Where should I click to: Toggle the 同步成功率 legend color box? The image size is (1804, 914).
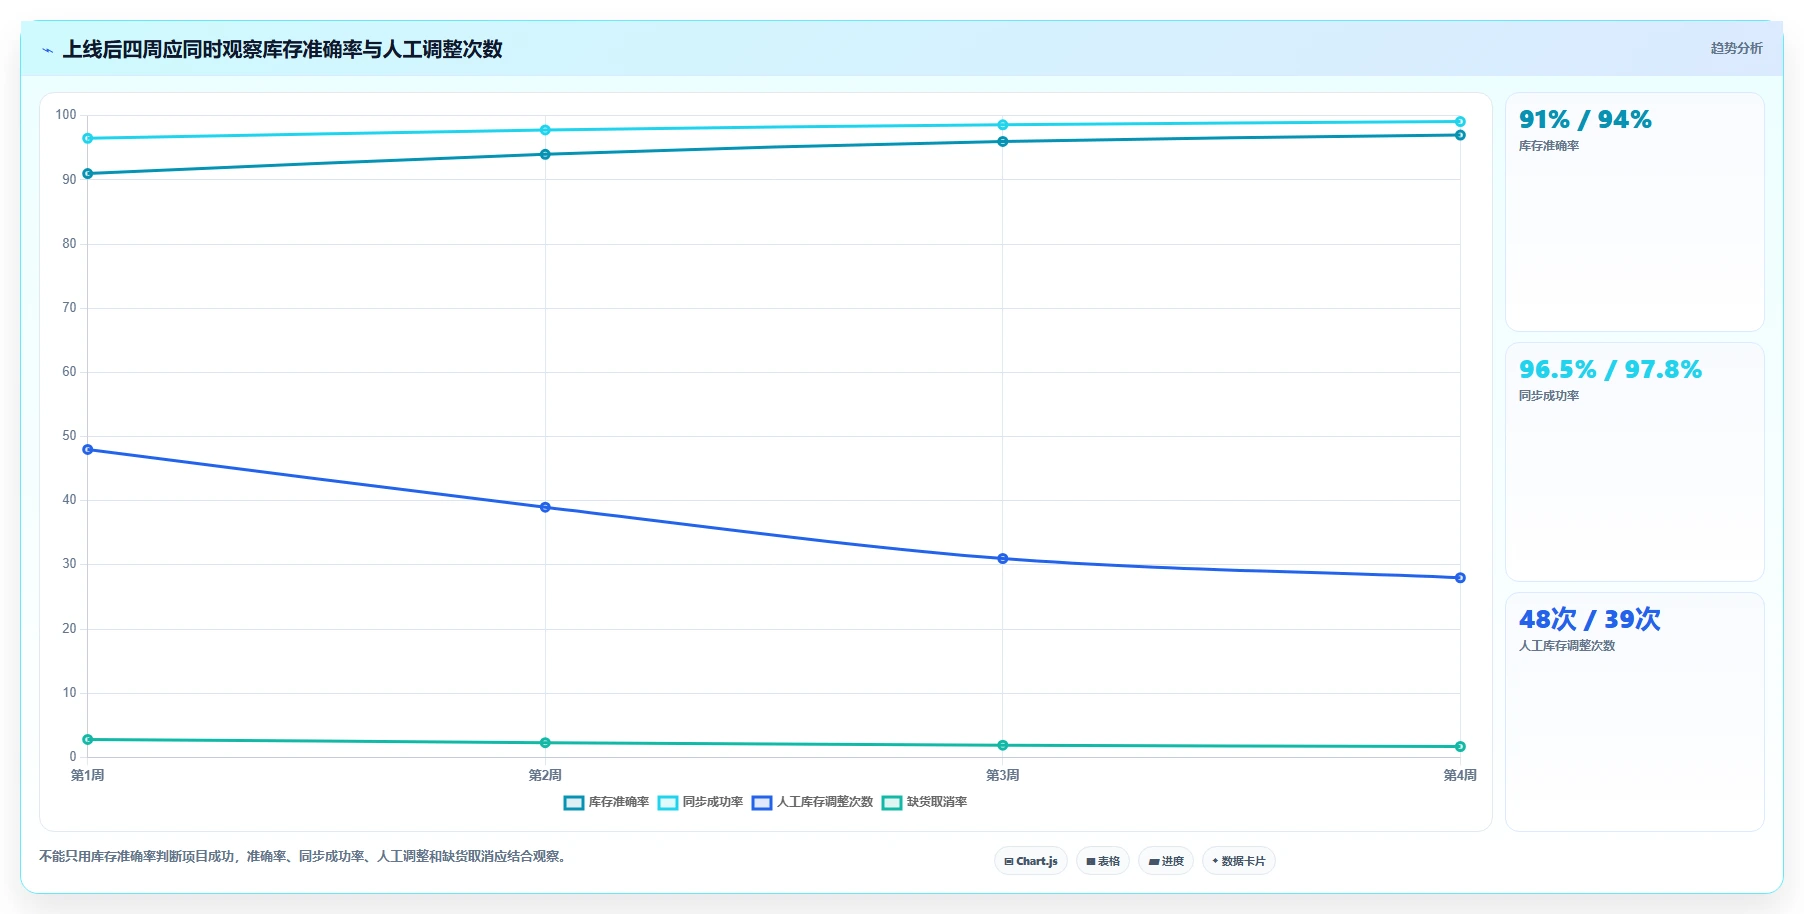(x=668, y=802)
